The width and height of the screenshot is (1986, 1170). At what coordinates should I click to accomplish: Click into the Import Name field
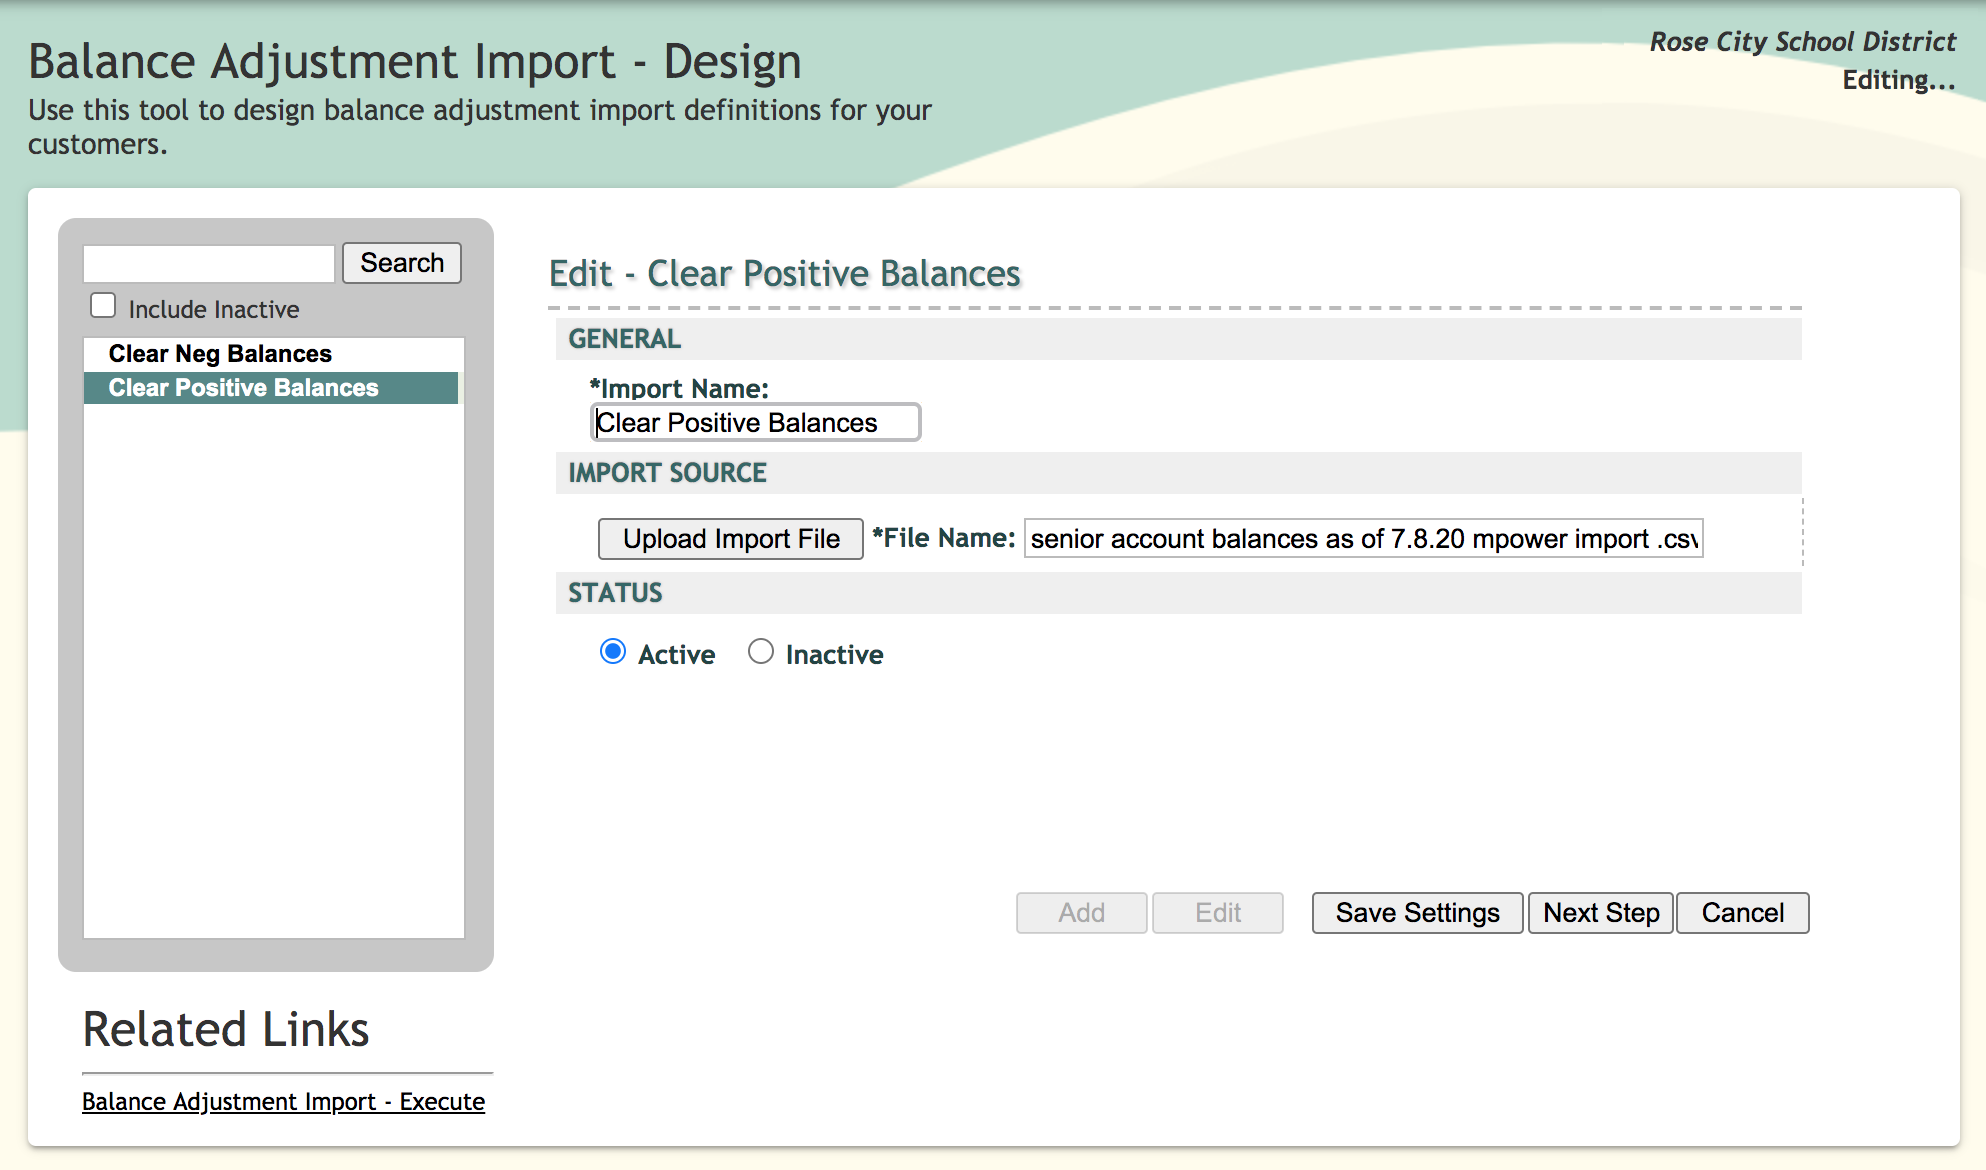point(755,423)
